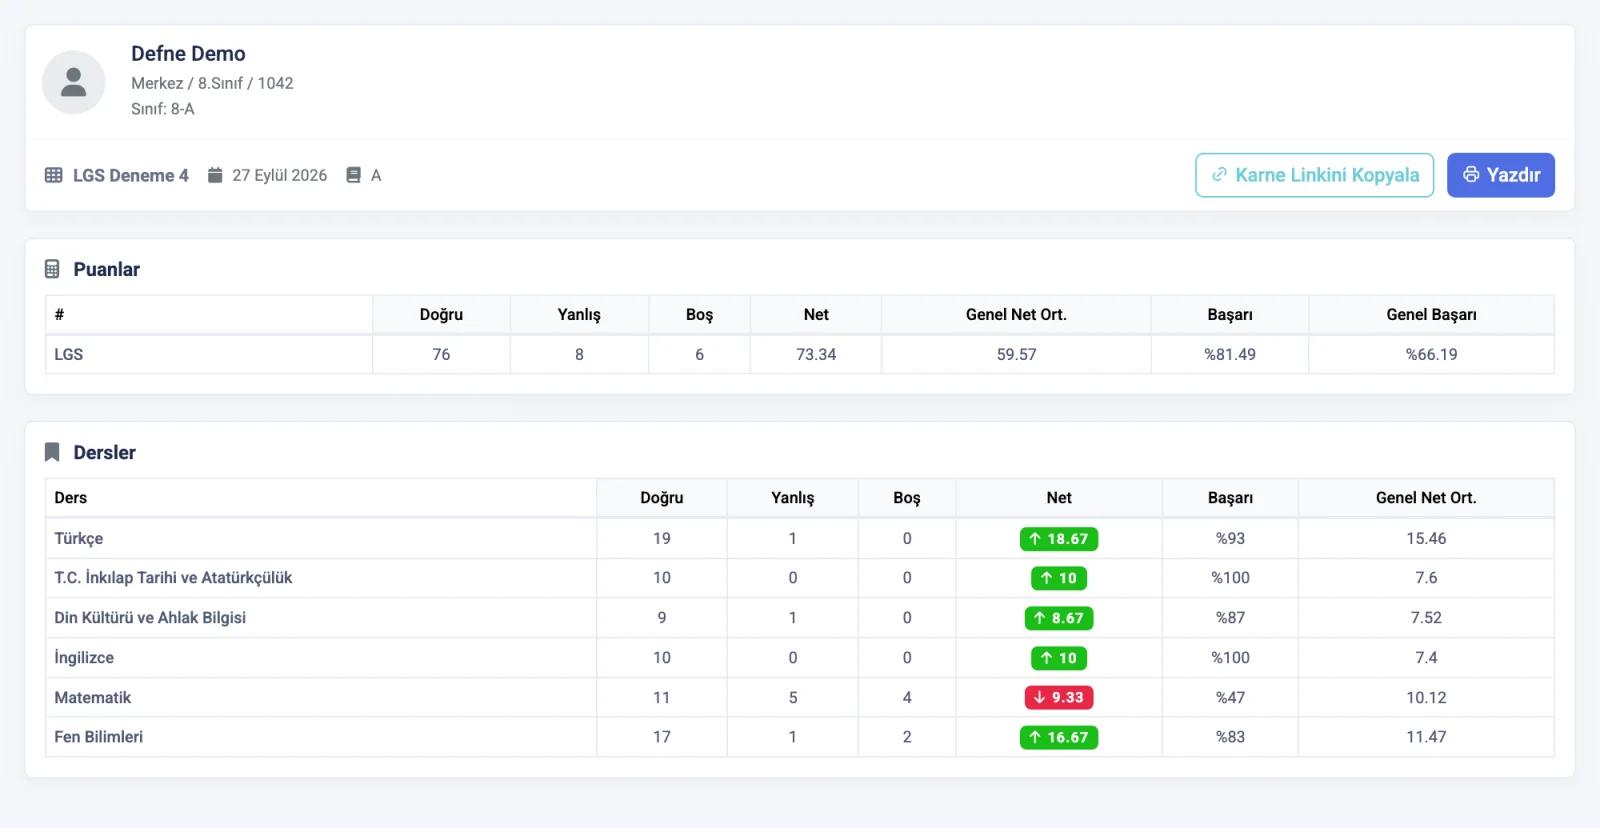Click the user avatar icon
Viewport: 1600px width, 832px height.
(x=73, y=82)
